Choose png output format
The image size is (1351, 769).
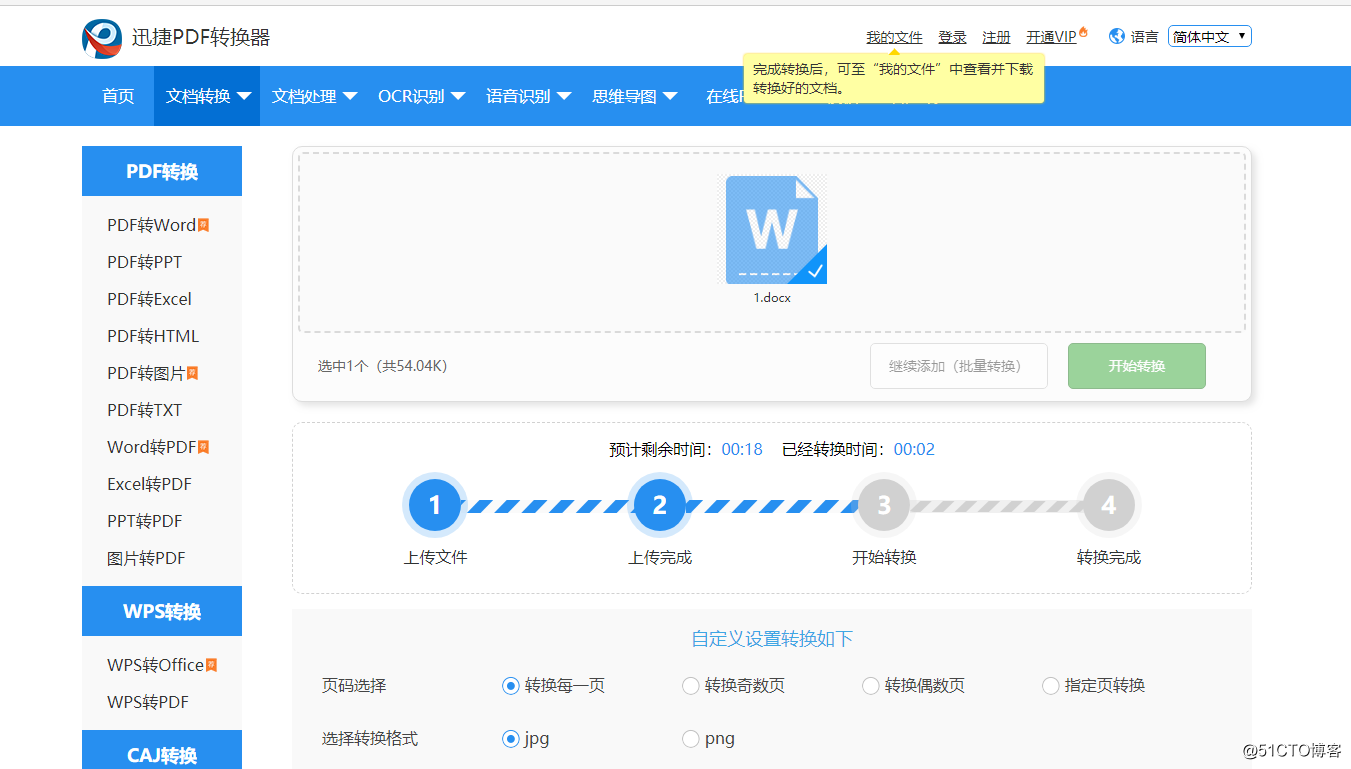pos(690,739)
